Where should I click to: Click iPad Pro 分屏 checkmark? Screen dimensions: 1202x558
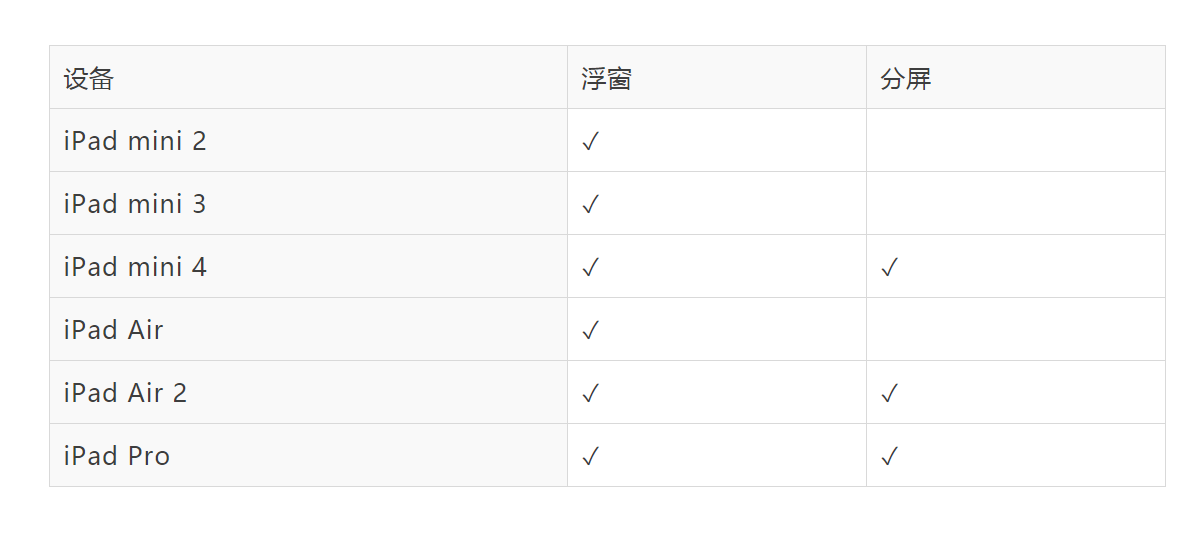(890, 457)
